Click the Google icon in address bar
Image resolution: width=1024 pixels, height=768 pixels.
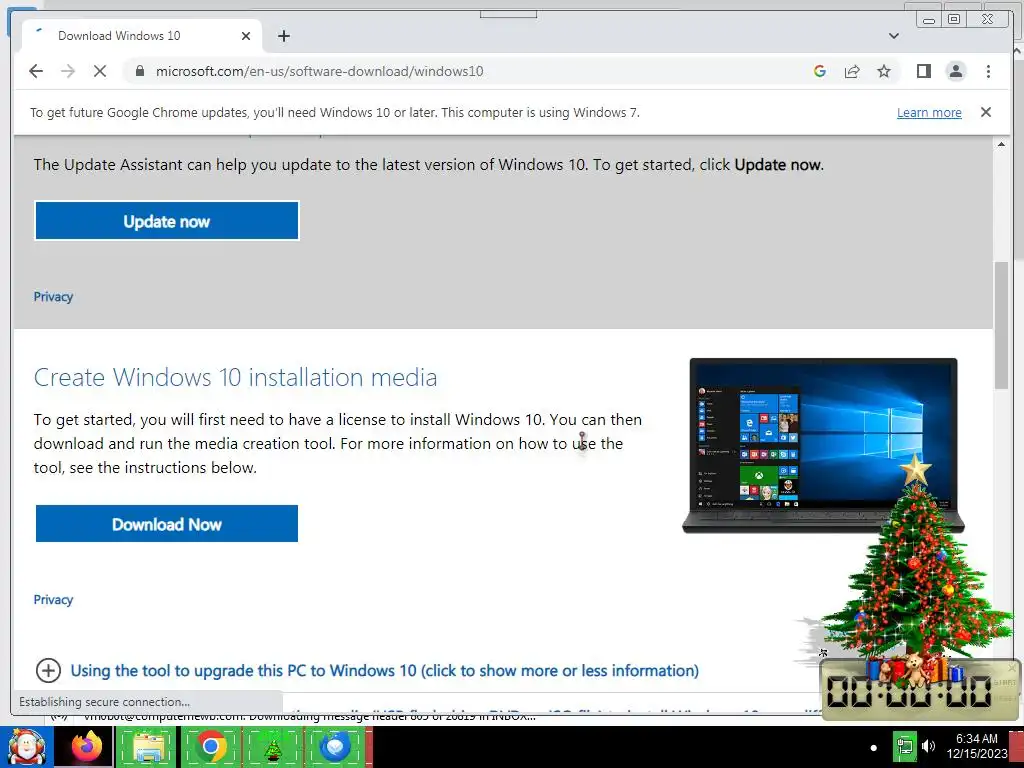click(820, 71)
